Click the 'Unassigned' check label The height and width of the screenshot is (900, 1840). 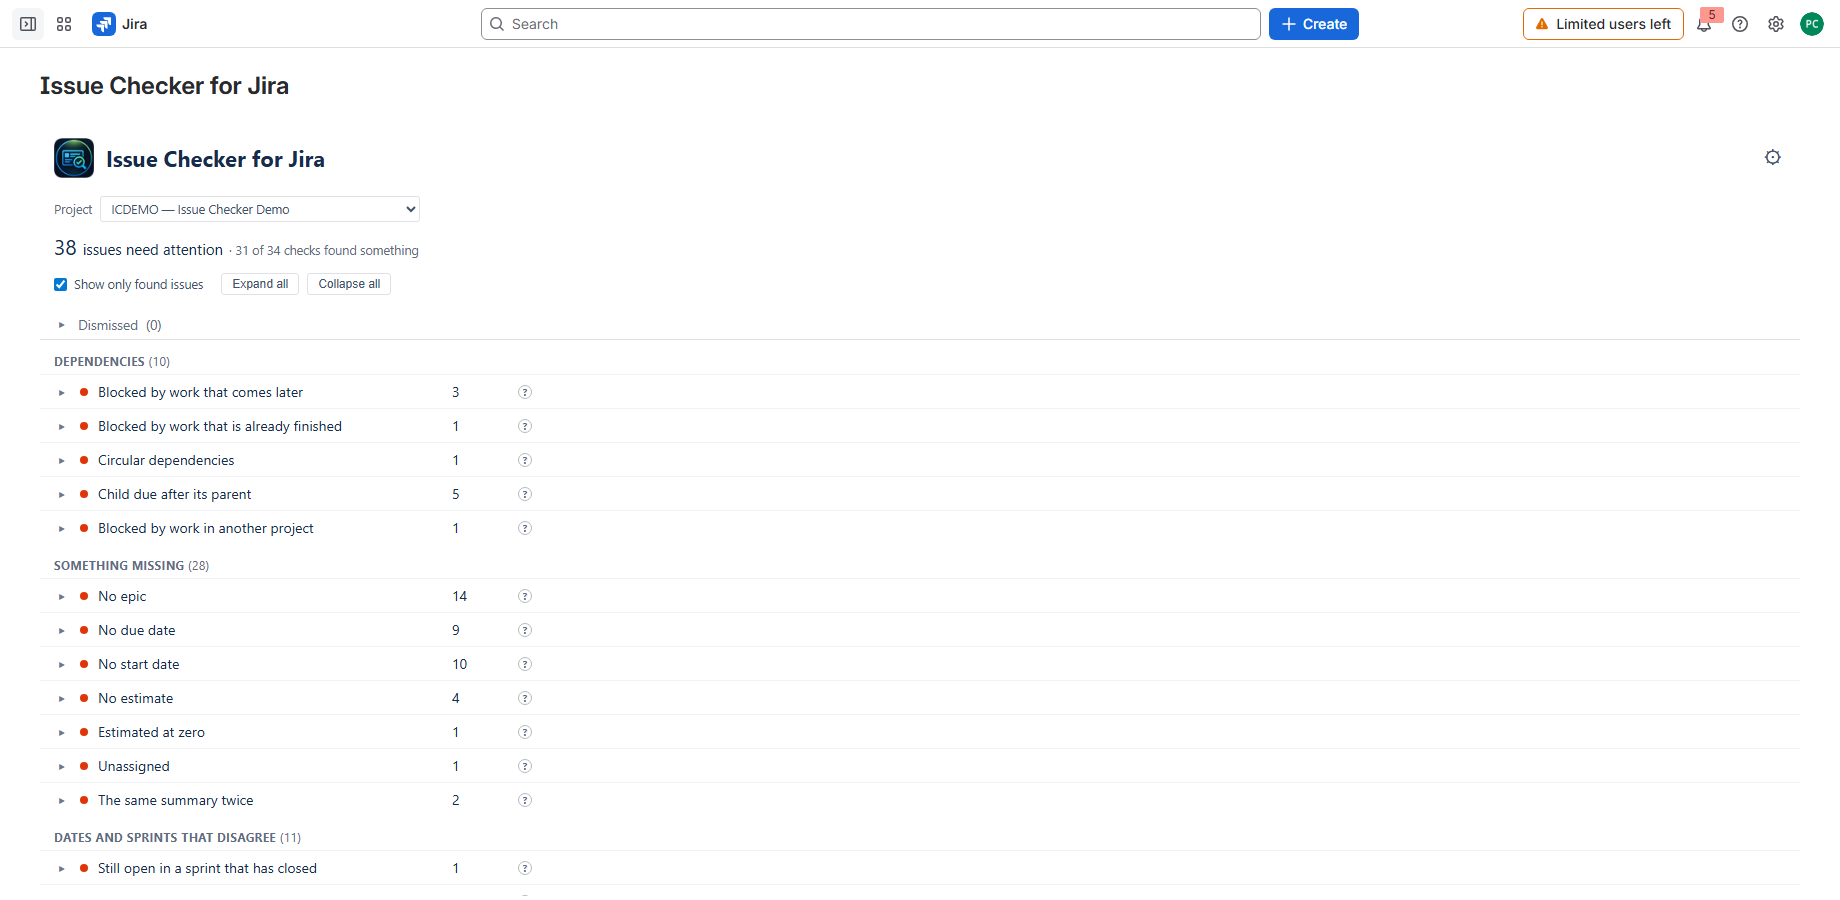pos(134,766)
